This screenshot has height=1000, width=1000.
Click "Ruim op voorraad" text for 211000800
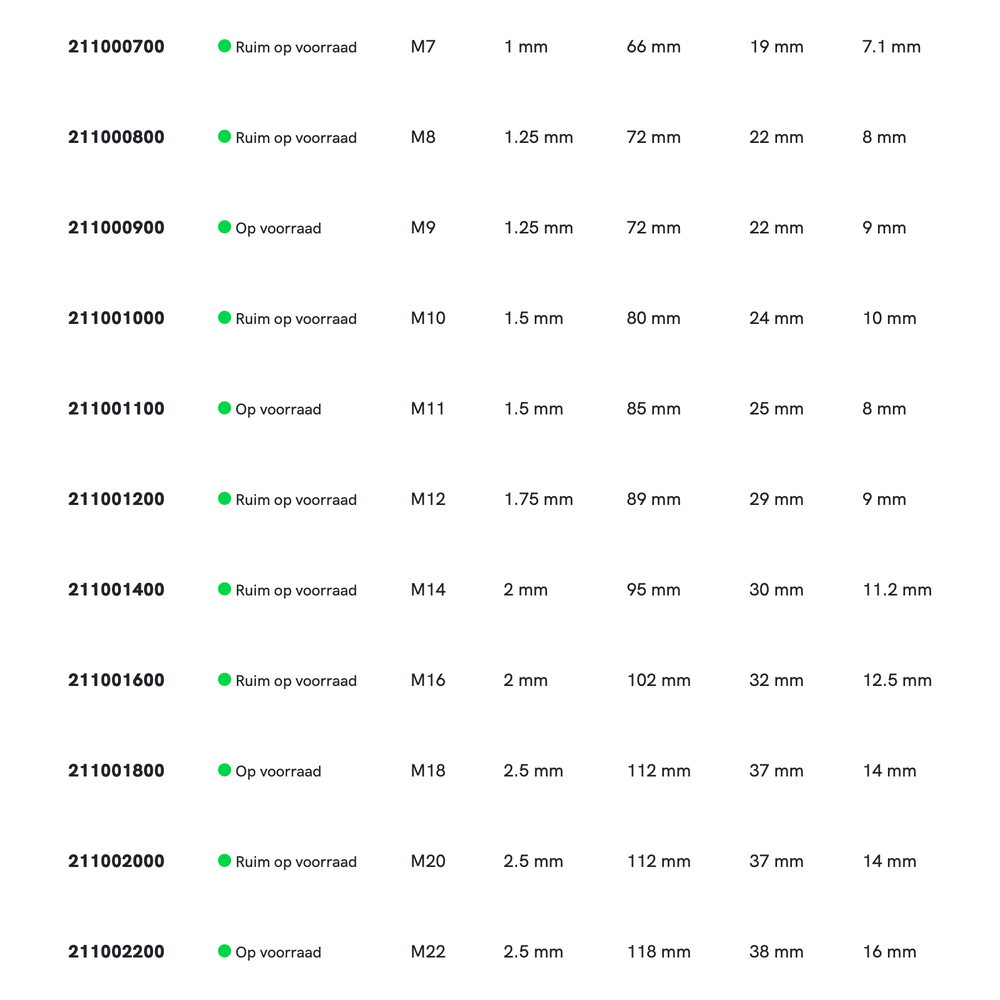296,138
